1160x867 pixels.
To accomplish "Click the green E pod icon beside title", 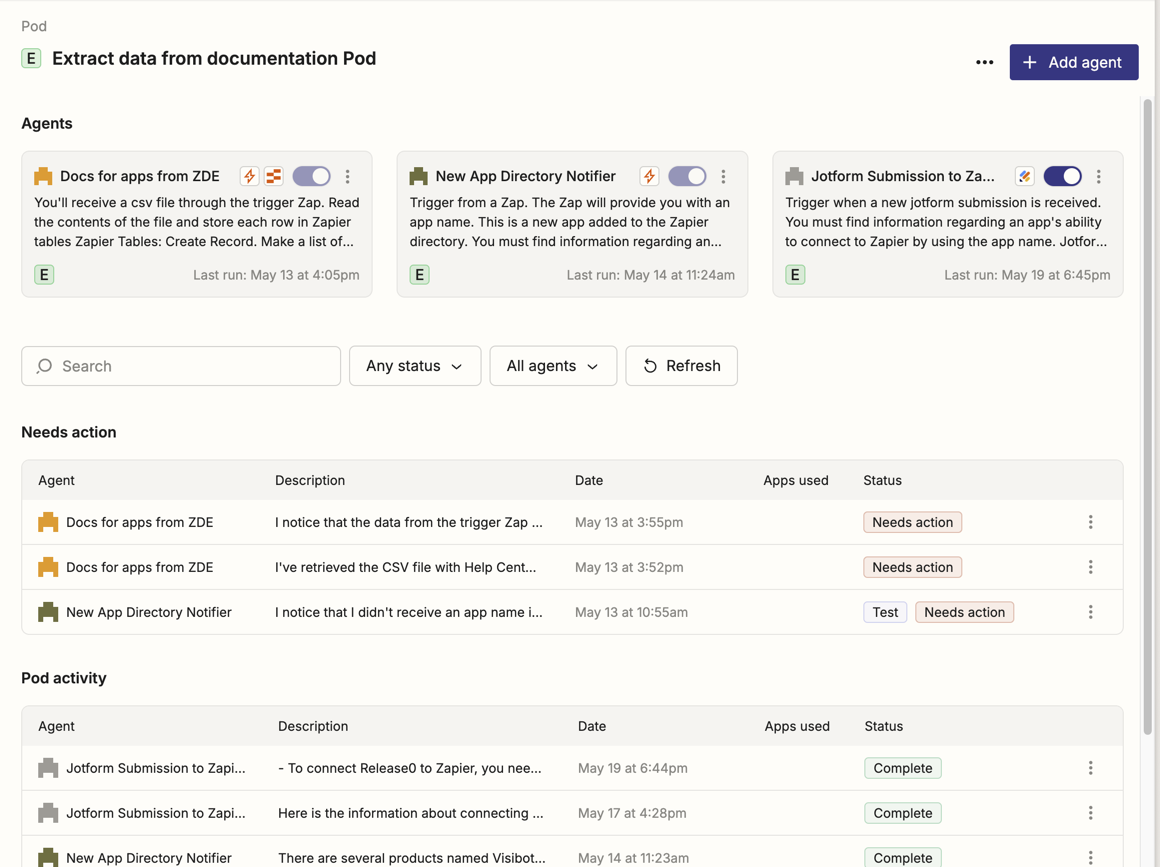I will [31, 58].
